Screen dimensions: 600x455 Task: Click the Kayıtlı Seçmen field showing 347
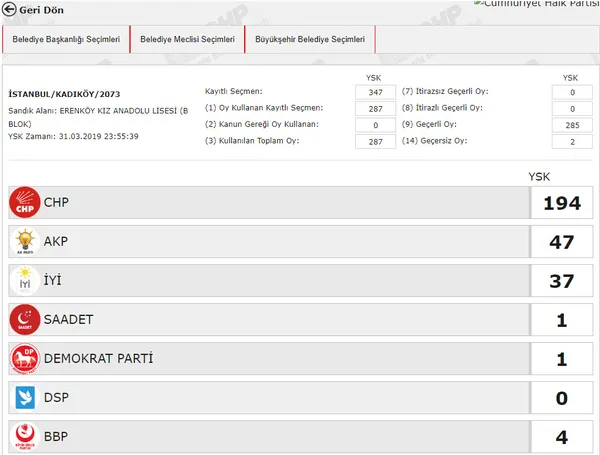(376, 91)
